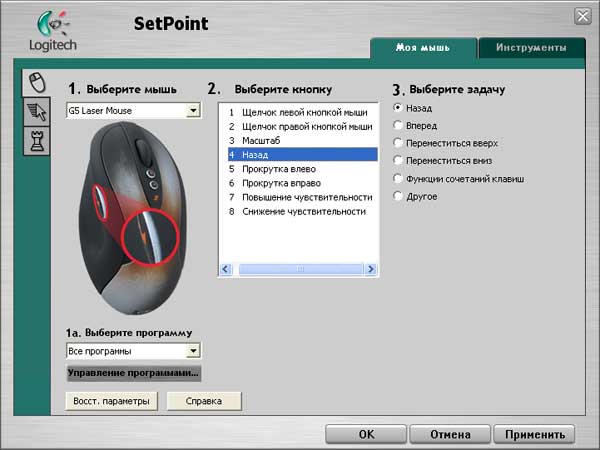Click the 'Справка' help button

click(x=204, y=401)
